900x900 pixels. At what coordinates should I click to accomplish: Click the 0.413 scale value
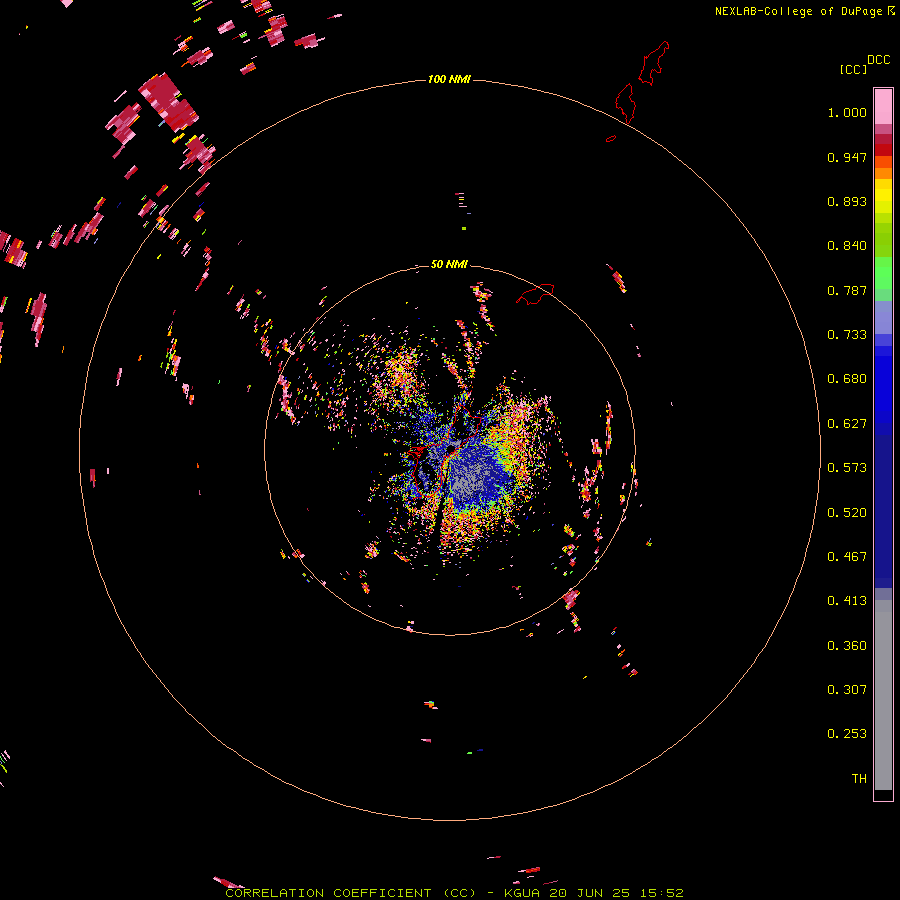847,601
